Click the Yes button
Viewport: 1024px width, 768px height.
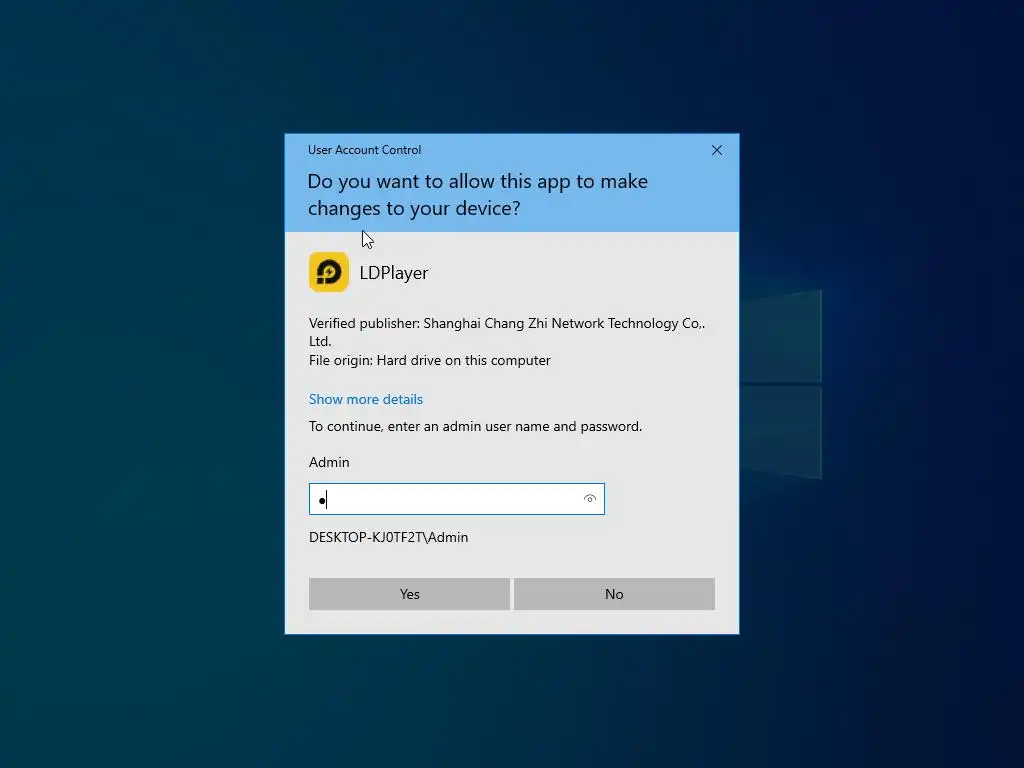(409, 594)
